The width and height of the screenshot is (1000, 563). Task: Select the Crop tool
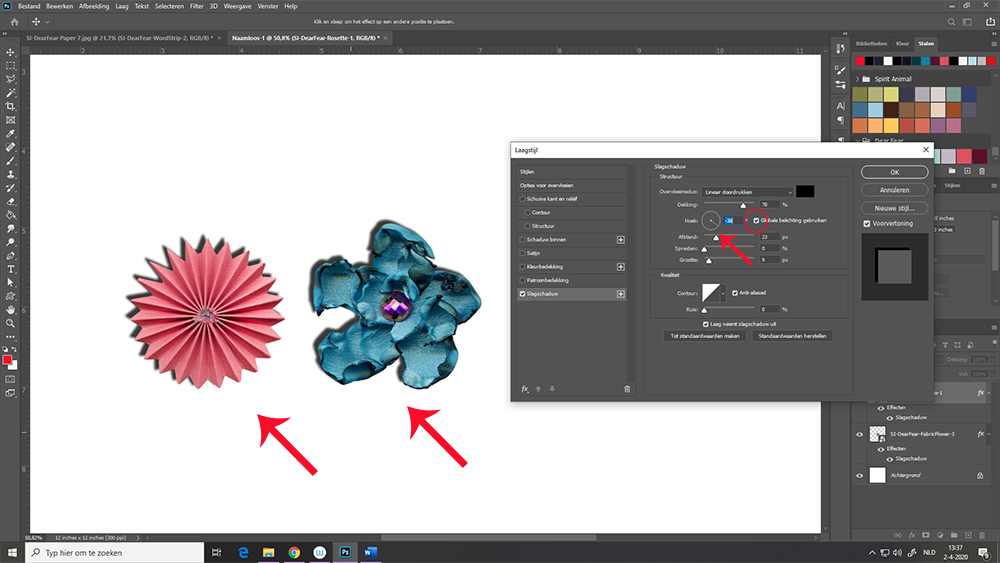pos(10,106)
